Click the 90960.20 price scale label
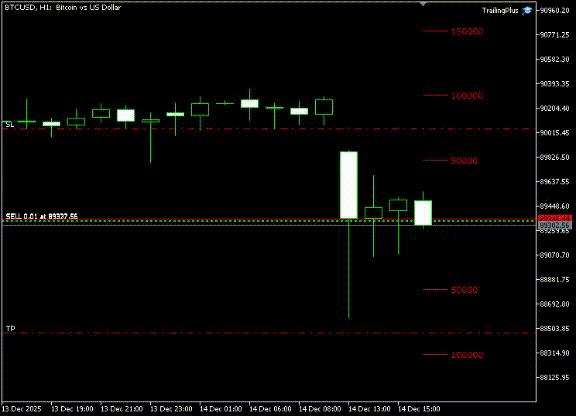Viewport: 576px width, 416px height. point(555,10)
